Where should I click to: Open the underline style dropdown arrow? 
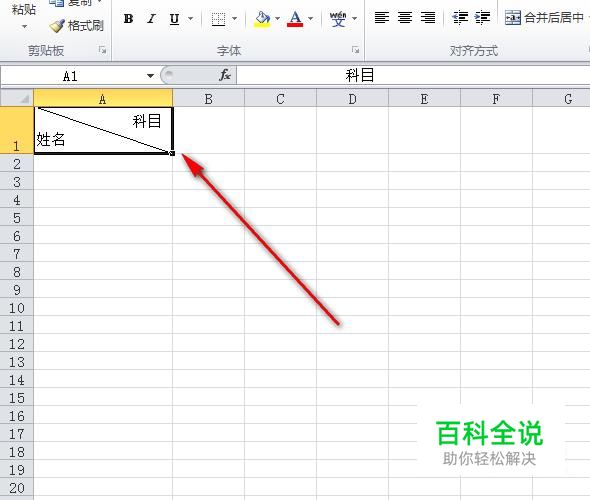pos(191,18)
